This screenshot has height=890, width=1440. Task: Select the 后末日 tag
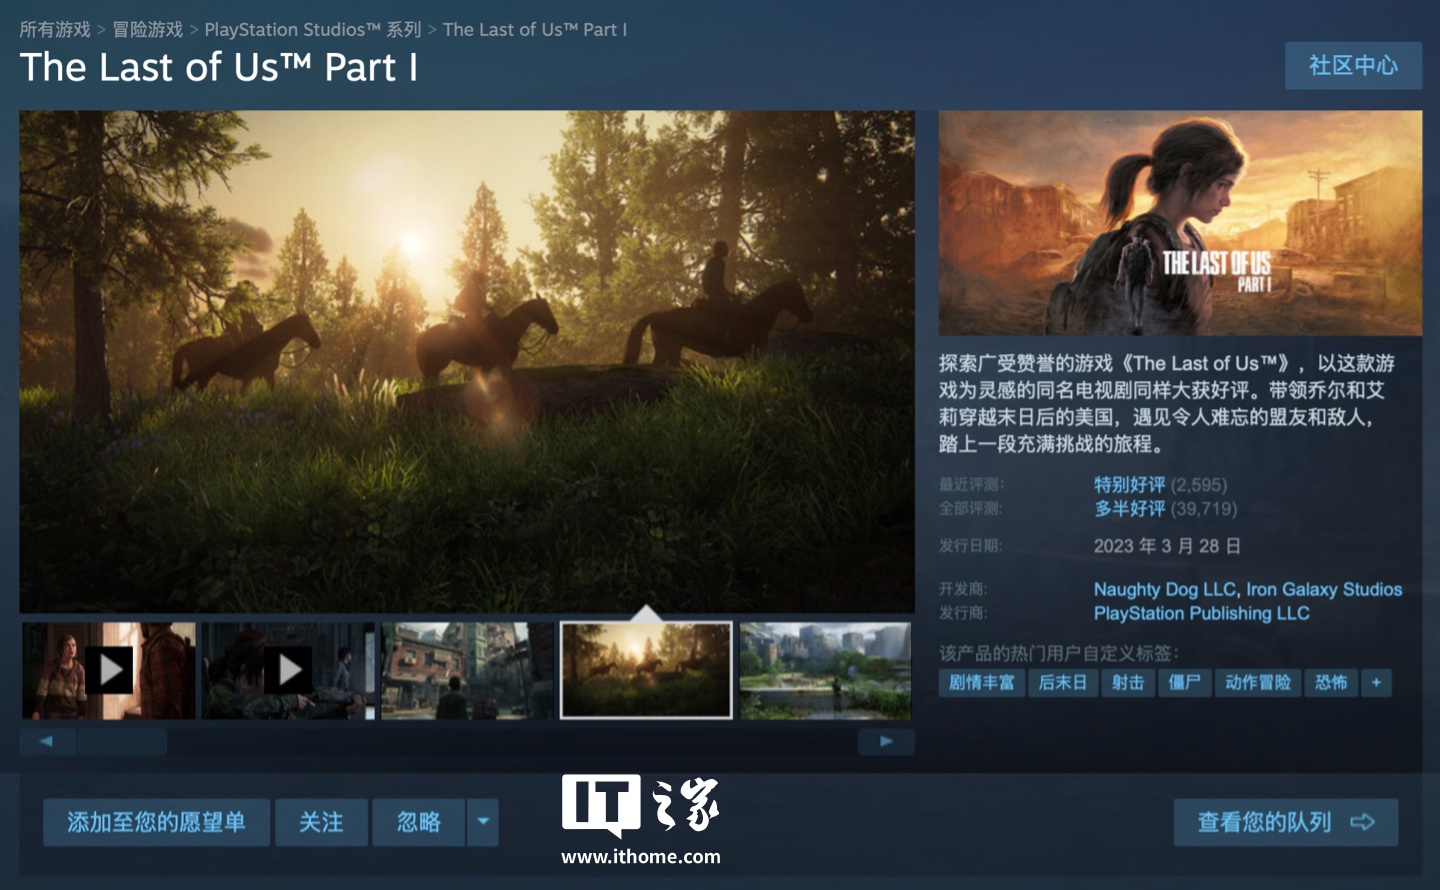click(x=1063, y=682)
